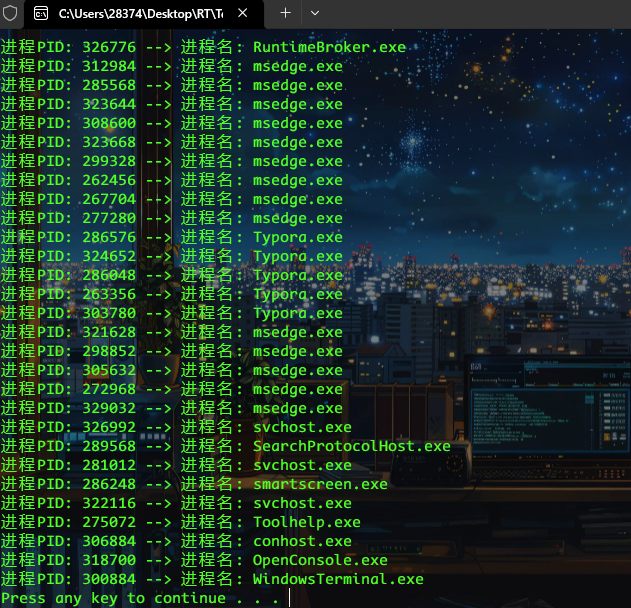Screen dimensions: 631x608
Task: Click PID 318700 value
Action: [x=109, y=560]
